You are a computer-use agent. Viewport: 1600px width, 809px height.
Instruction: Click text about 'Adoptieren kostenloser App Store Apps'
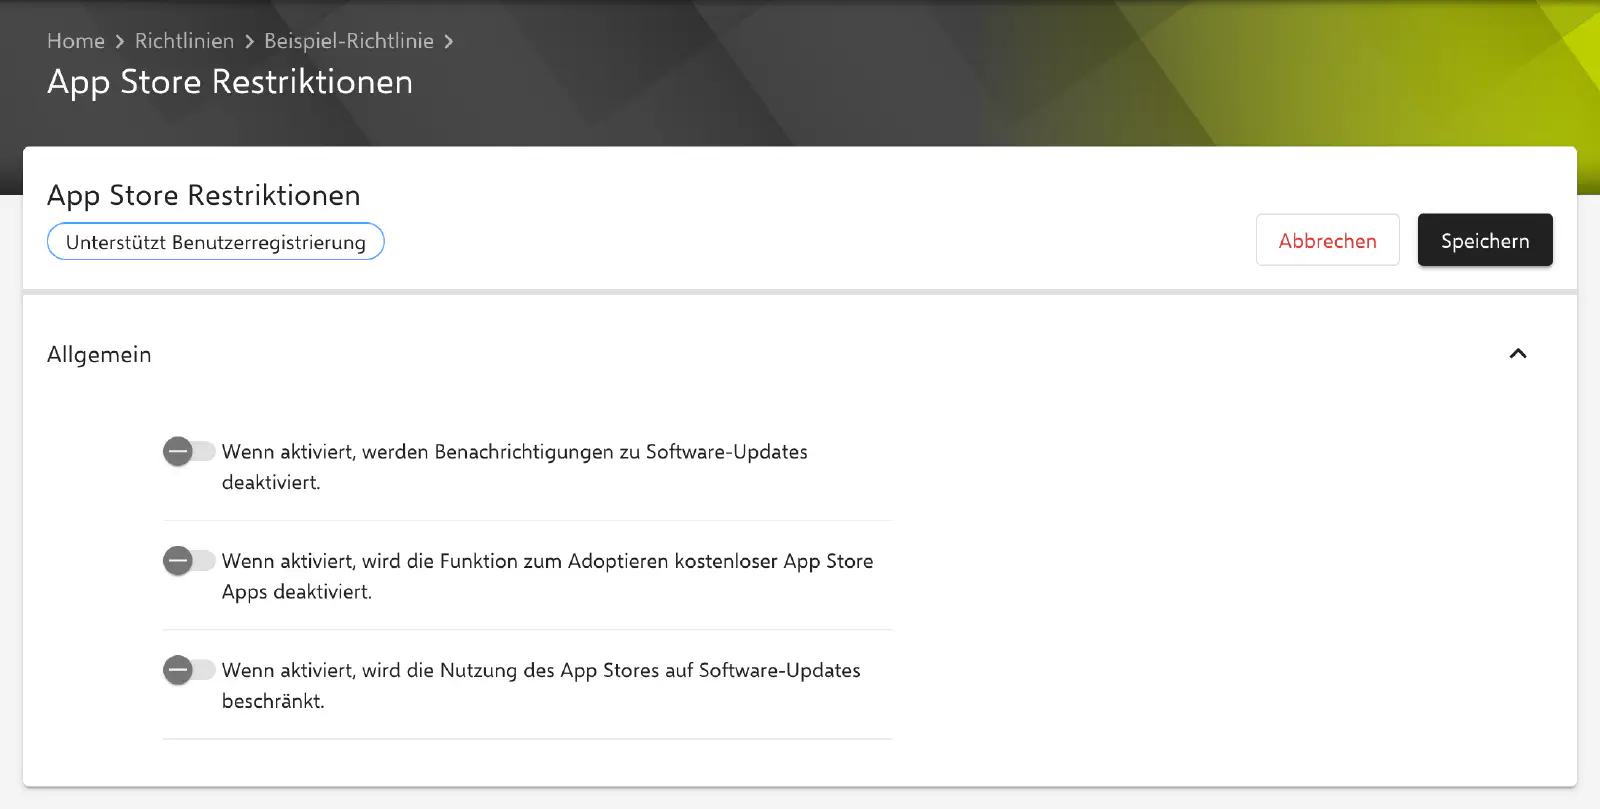tap(548, 576)
